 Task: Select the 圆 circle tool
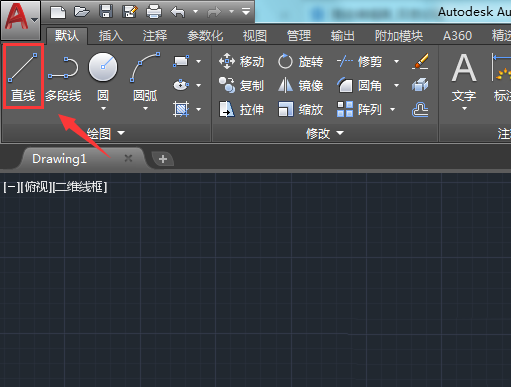[x=103, y=77]
